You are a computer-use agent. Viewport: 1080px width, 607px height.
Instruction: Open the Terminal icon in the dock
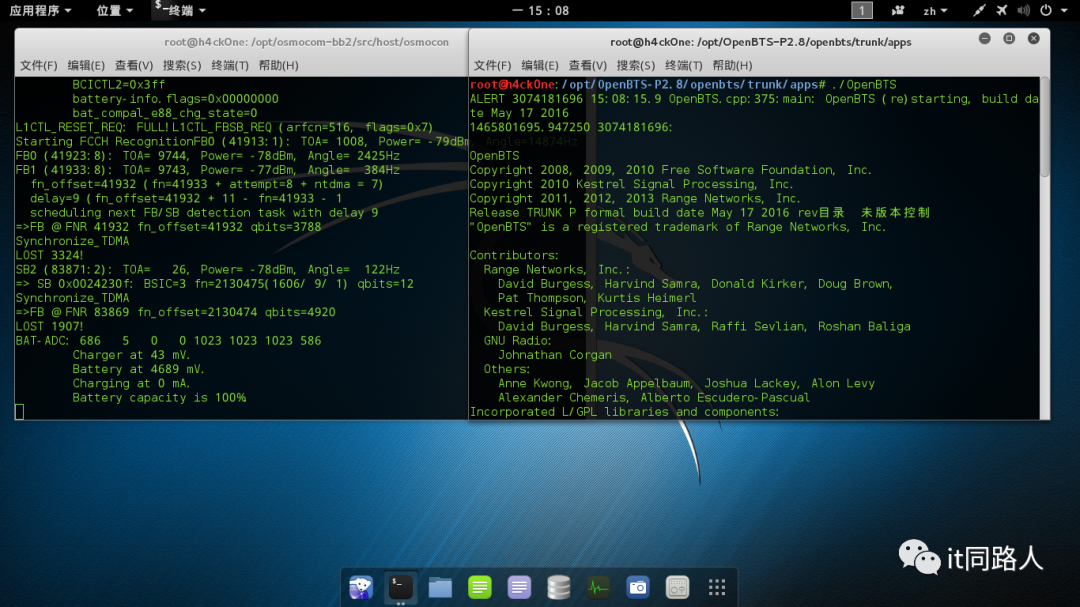[400, 587]
